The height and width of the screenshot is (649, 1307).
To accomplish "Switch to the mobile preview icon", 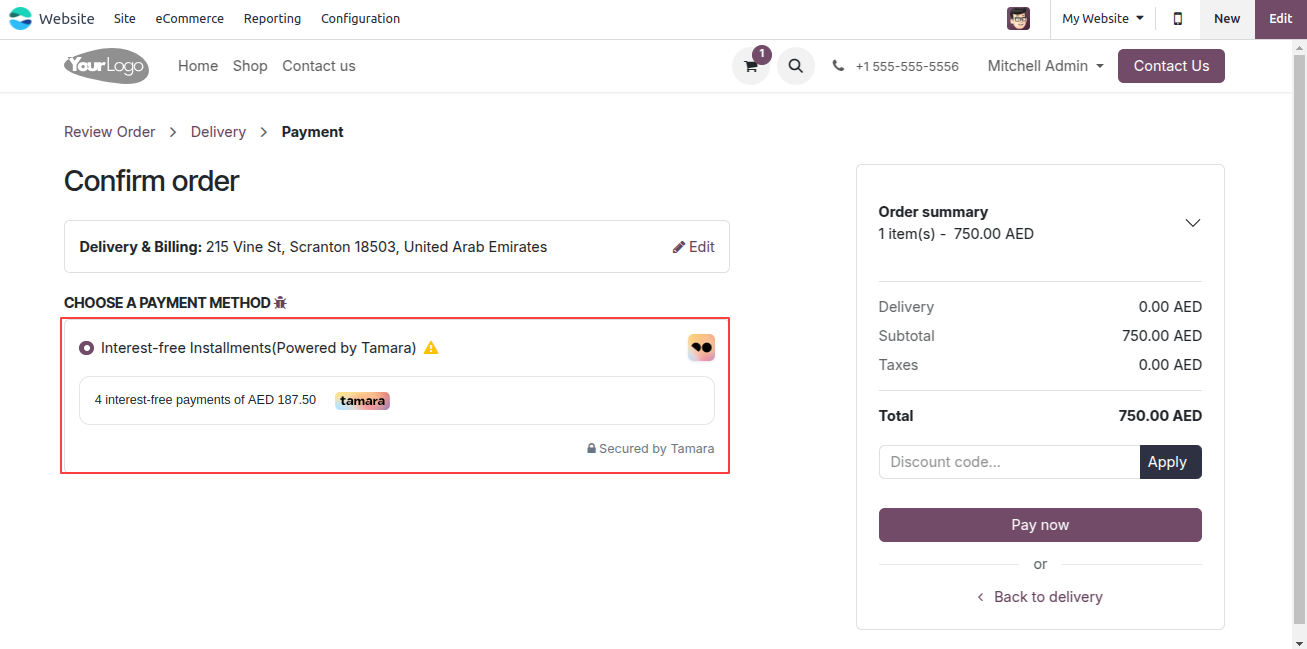I will tap(1178, 18).
